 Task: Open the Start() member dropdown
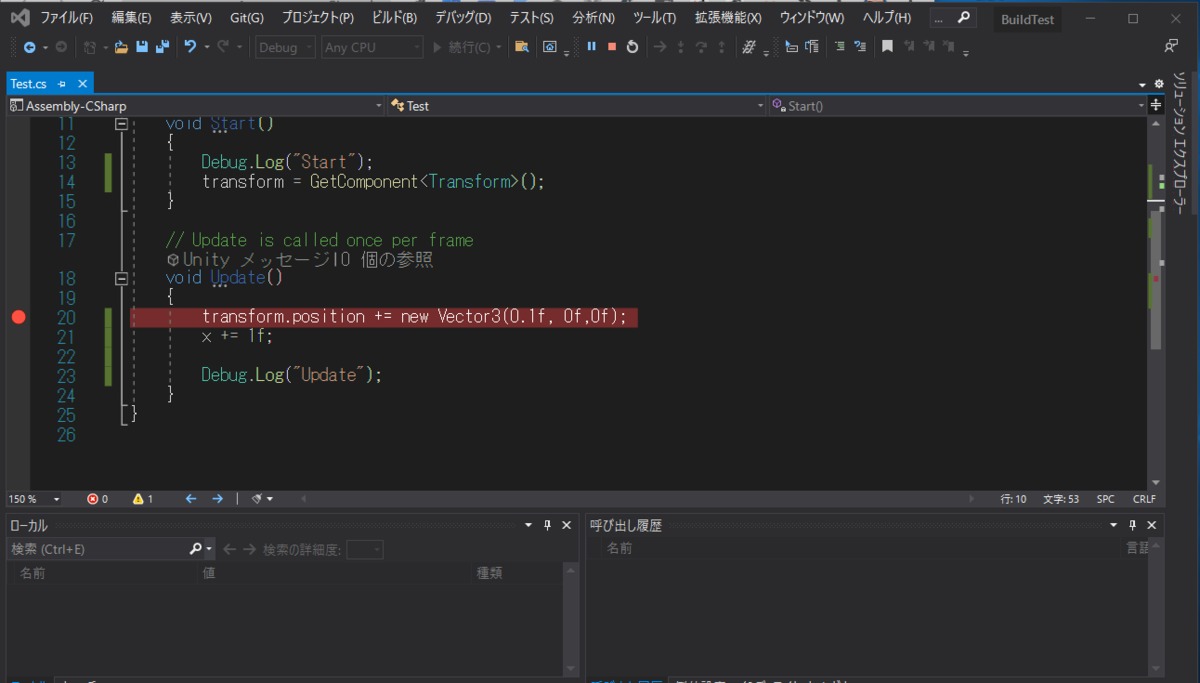click(958, 105)
